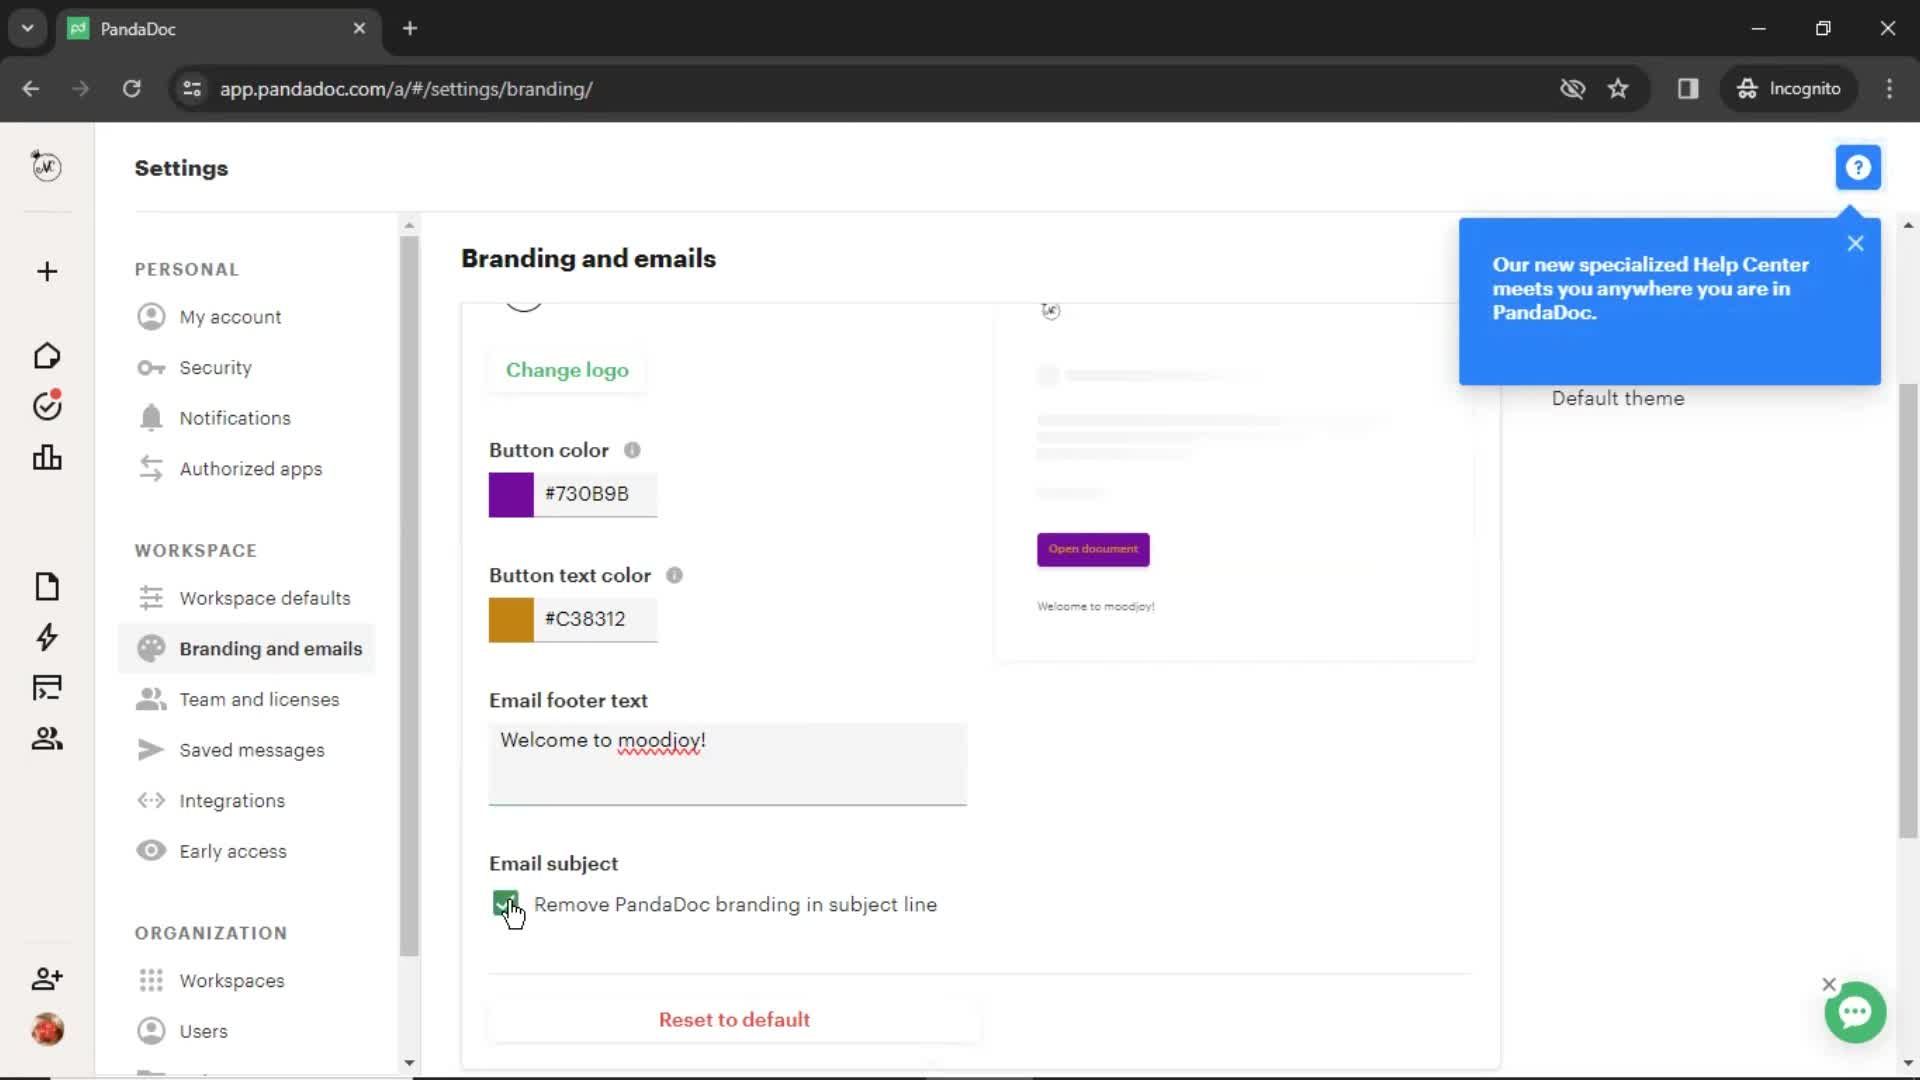Screen dimensions: 1920x1080
Task: Expand Users organization settings
Action: click(x=203, y=1031)
